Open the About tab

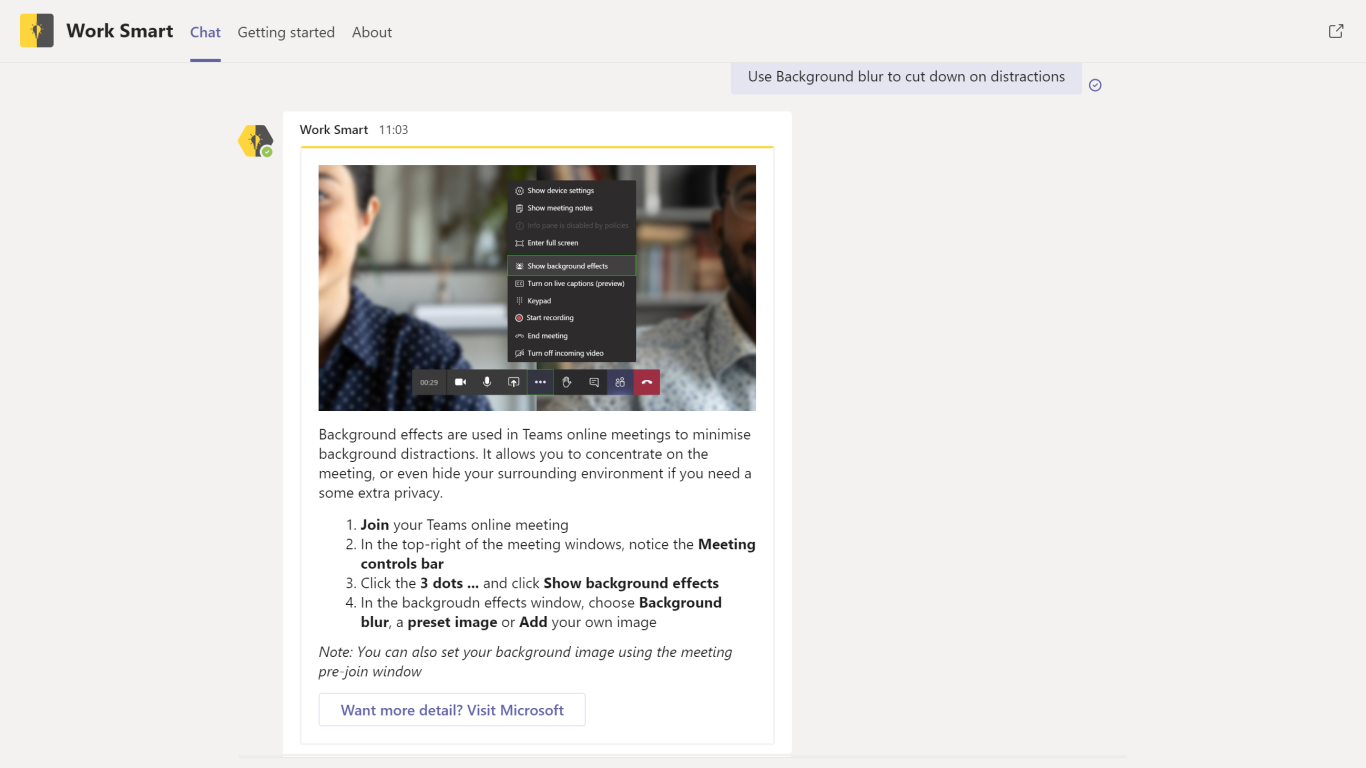(x=372, y=32)
